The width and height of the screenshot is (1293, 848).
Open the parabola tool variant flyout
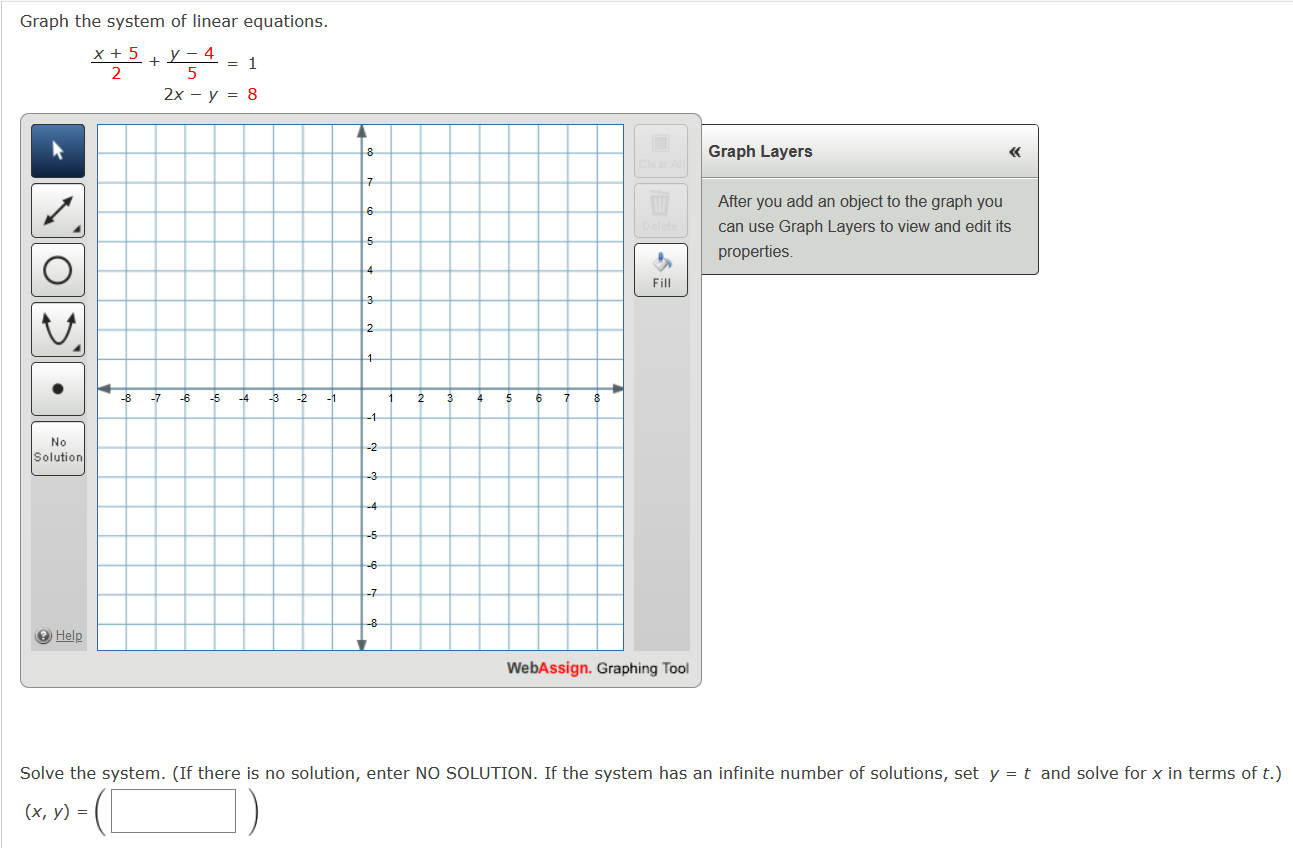tap(75, 347)
